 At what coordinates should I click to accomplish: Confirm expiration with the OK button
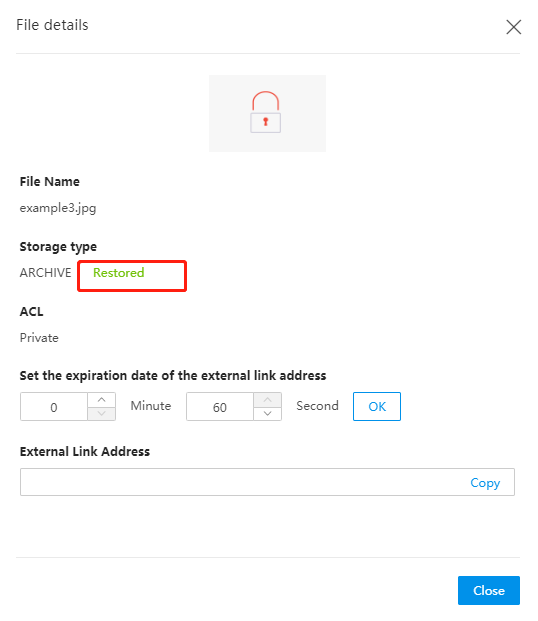[x=377, y=406]
